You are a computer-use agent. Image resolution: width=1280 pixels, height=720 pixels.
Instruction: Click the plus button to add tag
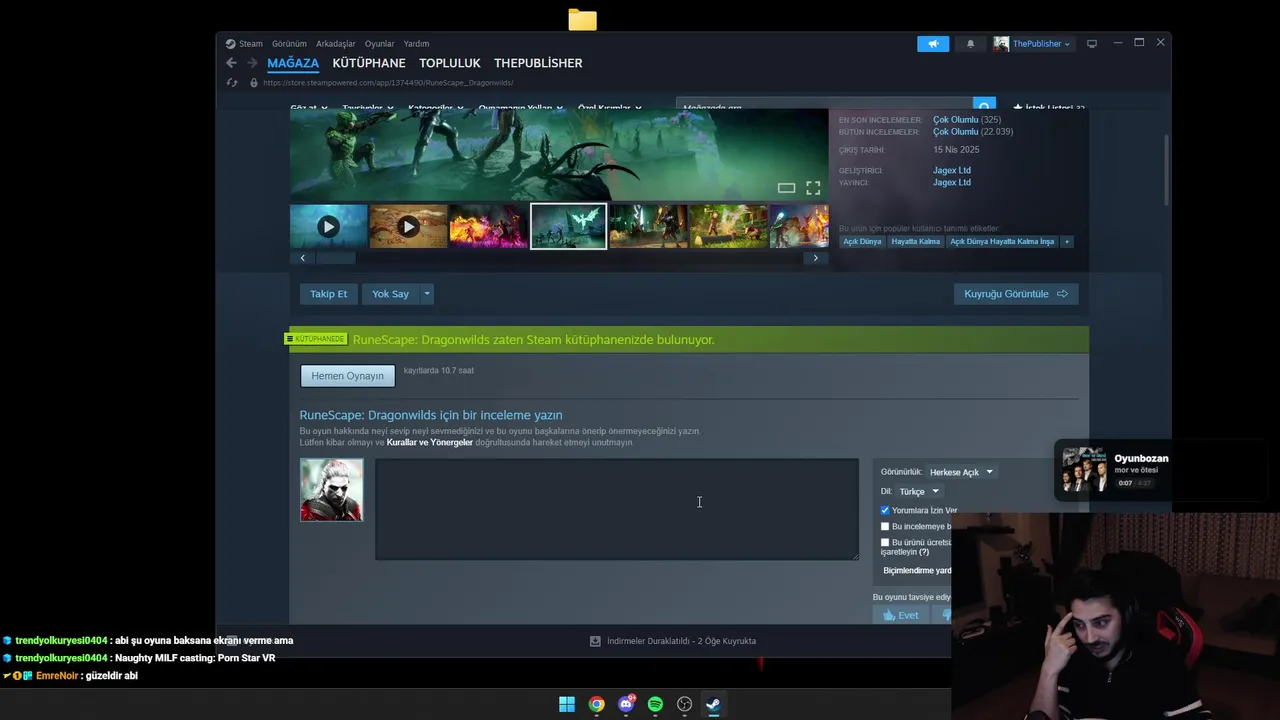[x=1067, y=241]
